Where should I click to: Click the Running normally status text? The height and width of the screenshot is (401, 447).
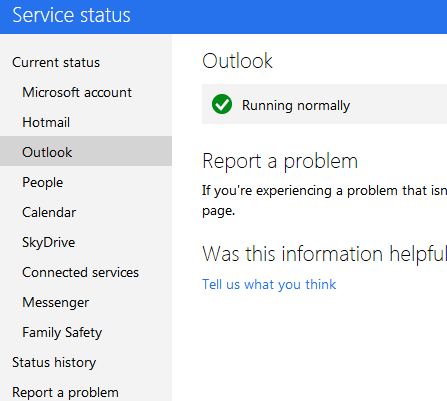pos(296,105)
